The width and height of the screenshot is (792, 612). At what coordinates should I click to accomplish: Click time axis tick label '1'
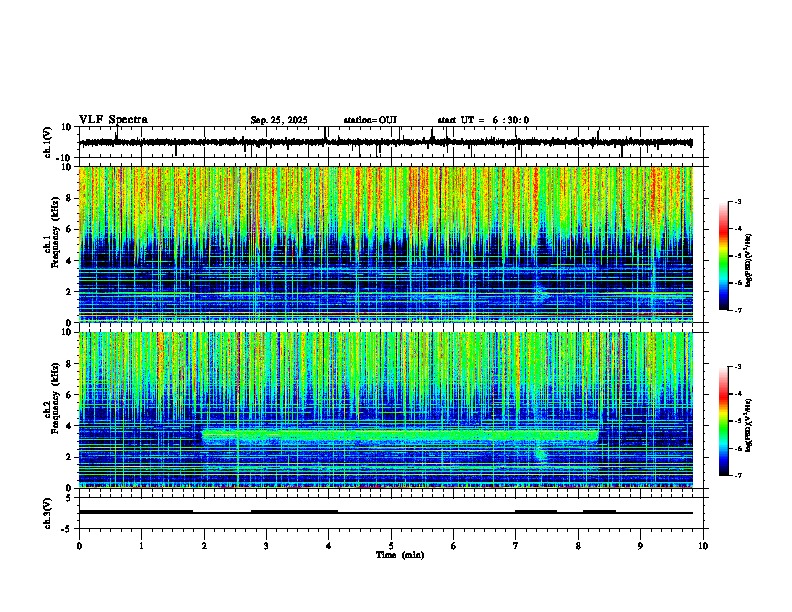[x=141, y=546]
